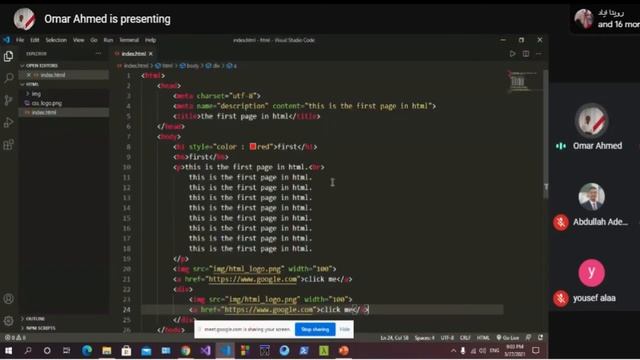Viewport: 640px width, 360px height.
Task: Click the title text on line 5
Action: [x=244, y=116]
